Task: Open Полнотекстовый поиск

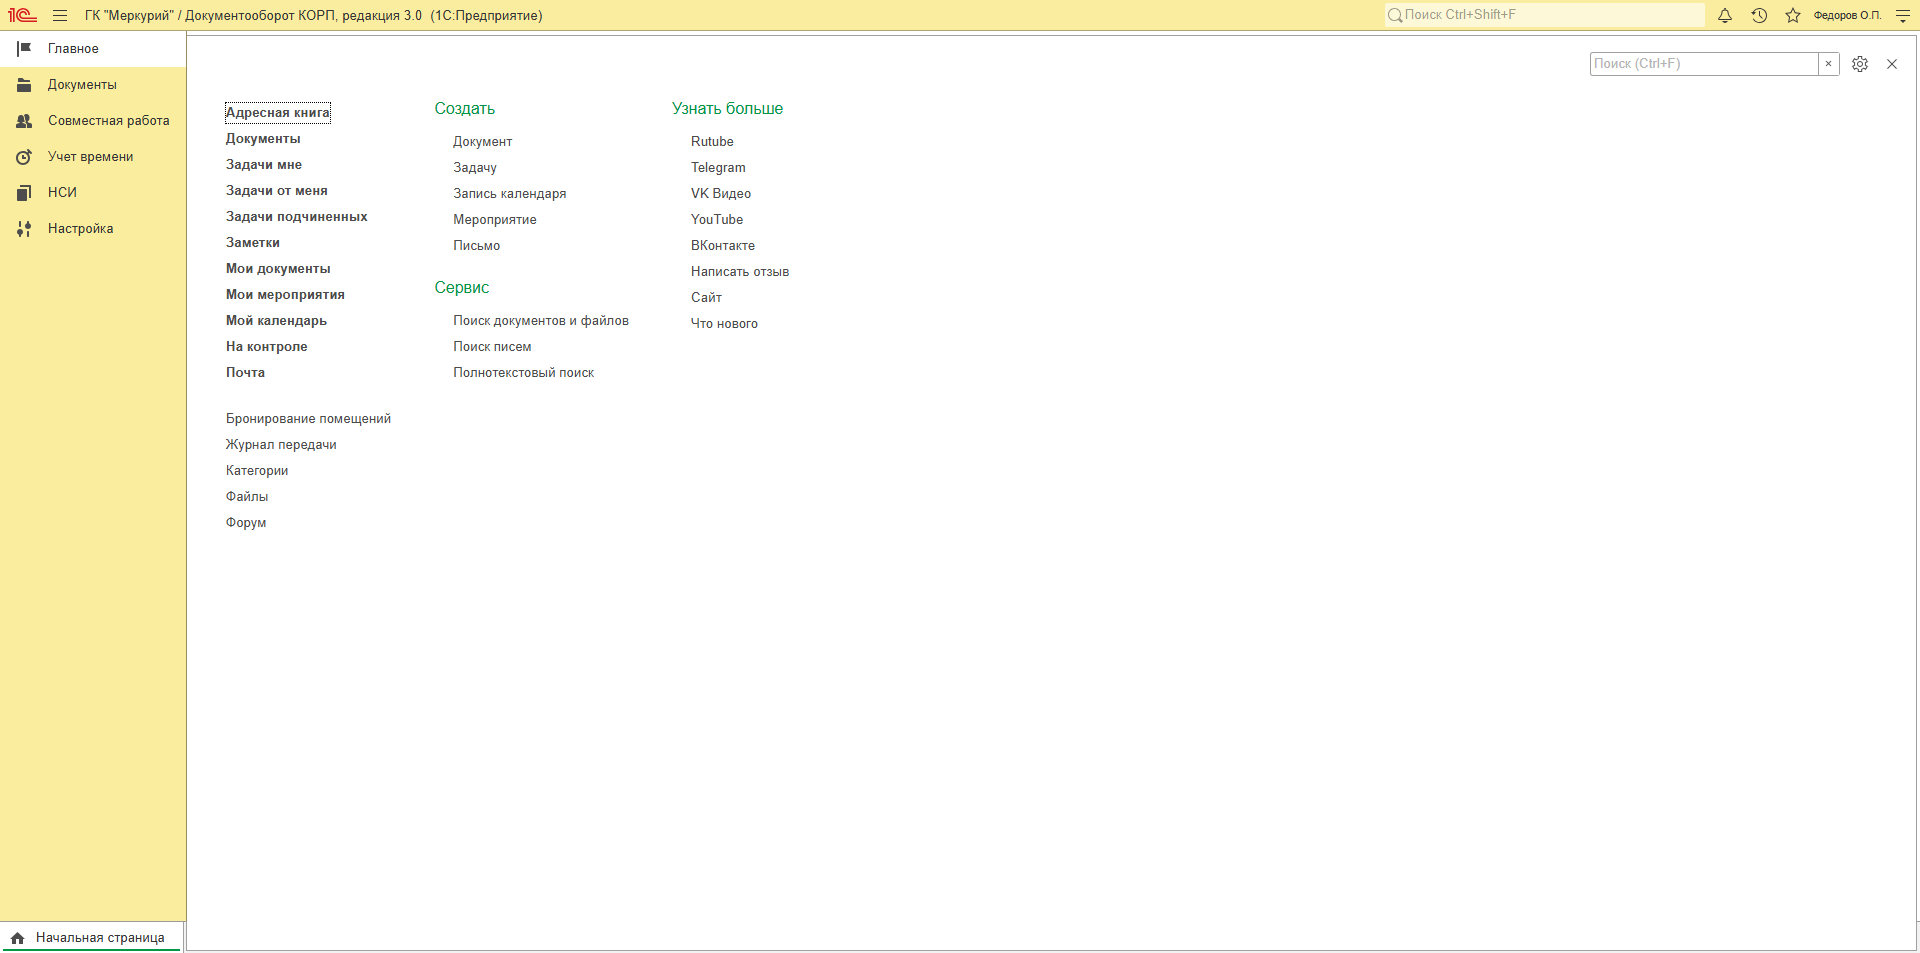Action: 523,373
